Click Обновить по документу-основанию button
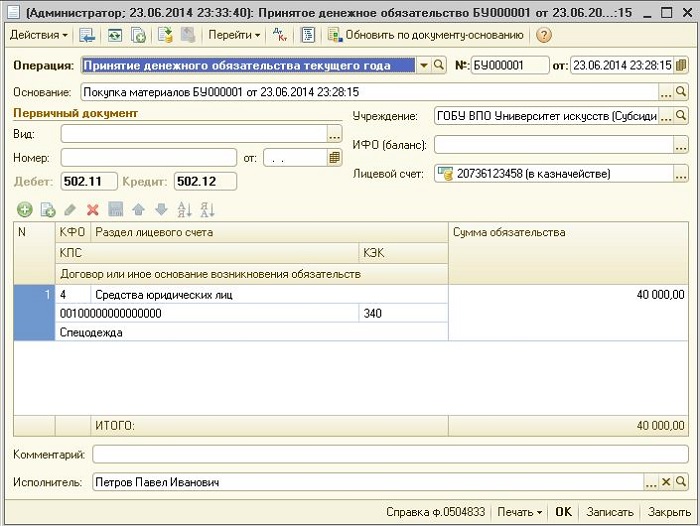Viewport: 700px width, 526px height. 426,35
